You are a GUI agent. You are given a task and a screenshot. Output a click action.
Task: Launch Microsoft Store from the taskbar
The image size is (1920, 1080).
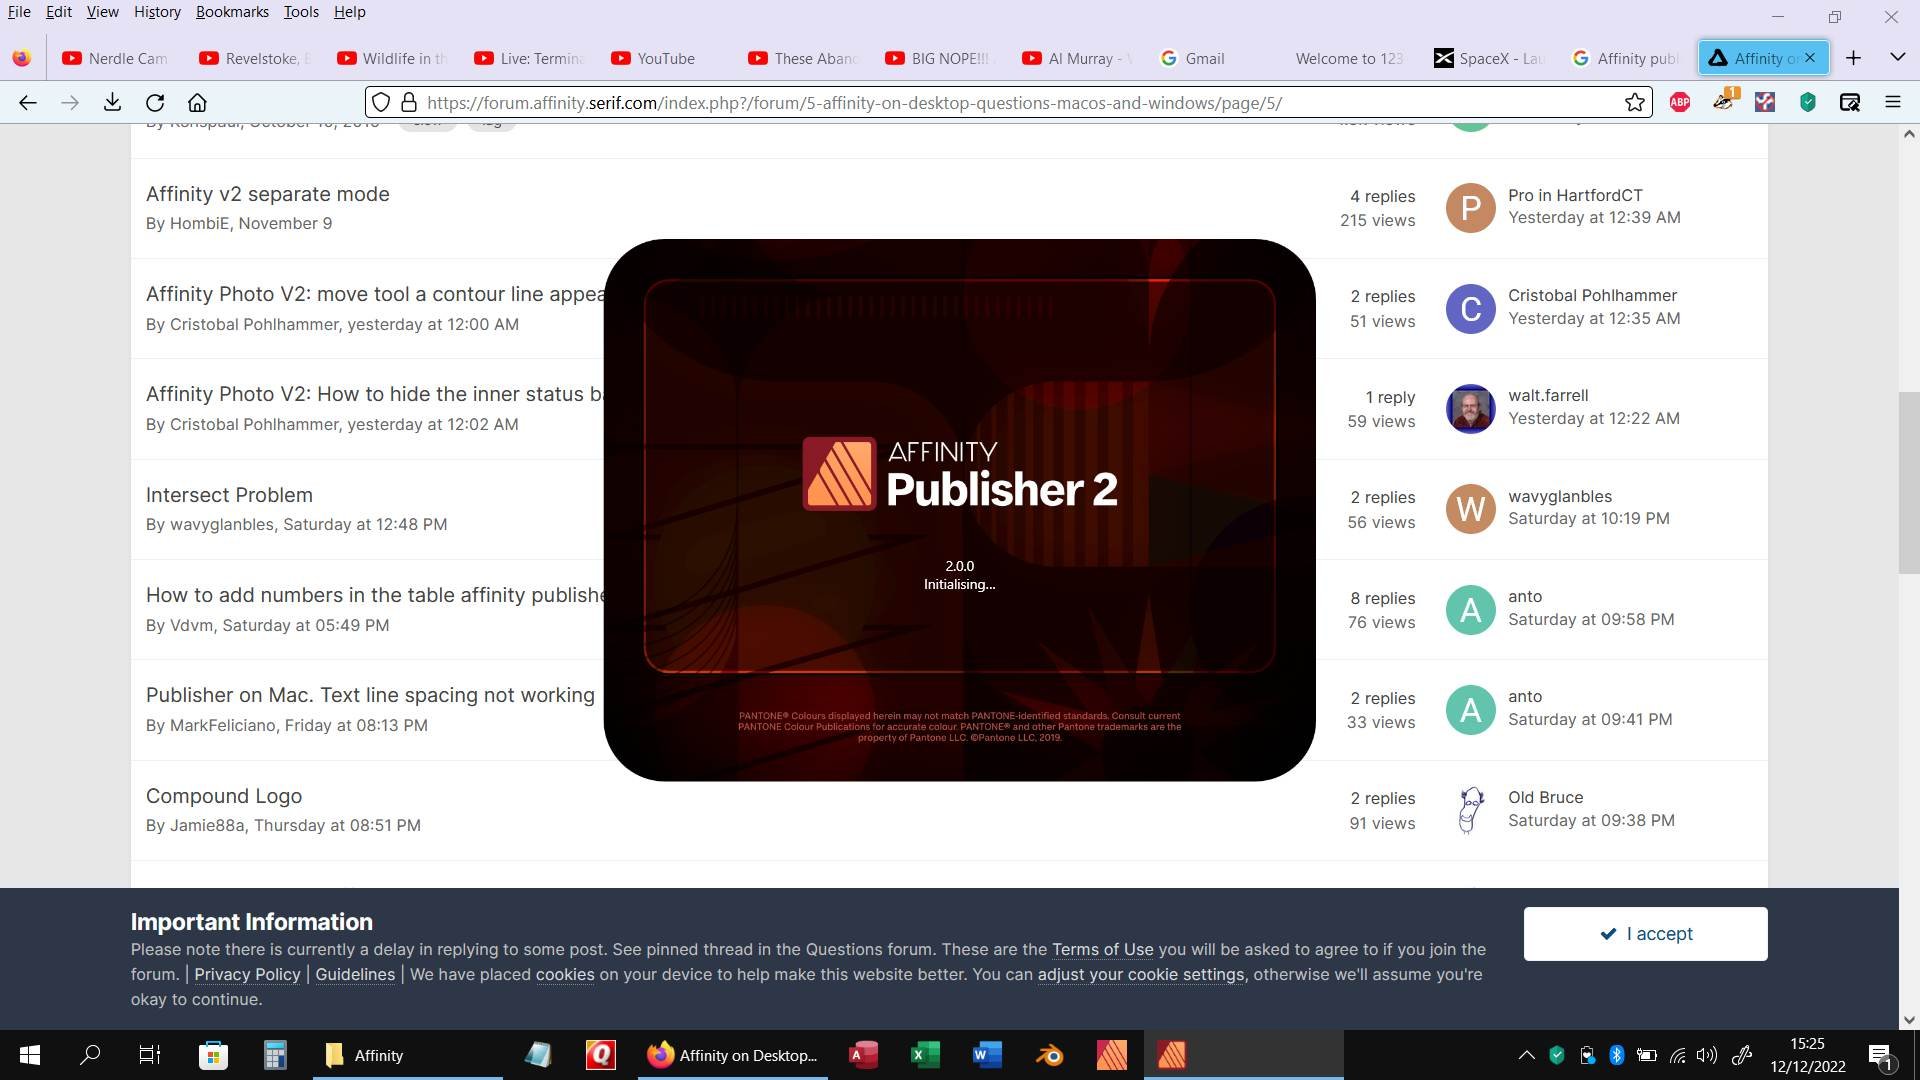(x=213, y=1055)
